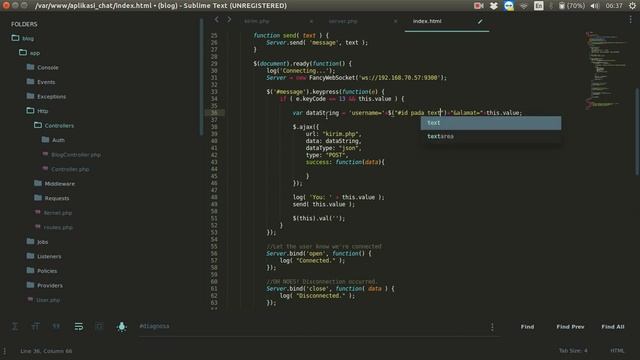The image size is (640, 360).
Task: Click the 06:37 clock in top panel
Action: [x=614, y=6]
